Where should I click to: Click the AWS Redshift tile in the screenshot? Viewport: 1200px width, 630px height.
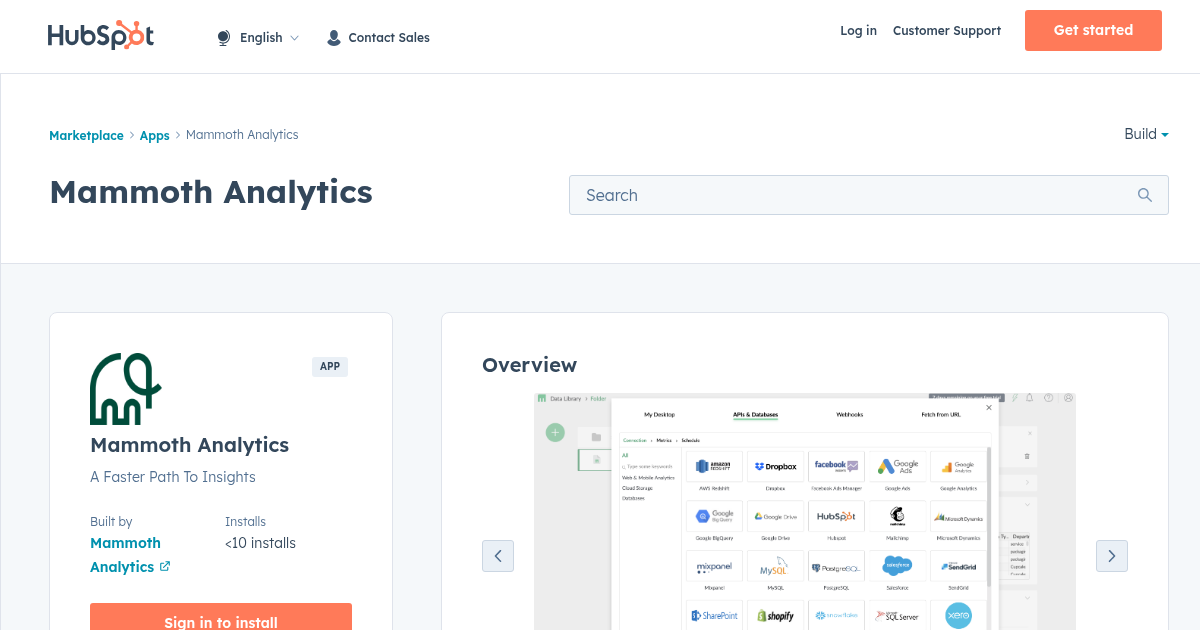click(x=714, y=467)
